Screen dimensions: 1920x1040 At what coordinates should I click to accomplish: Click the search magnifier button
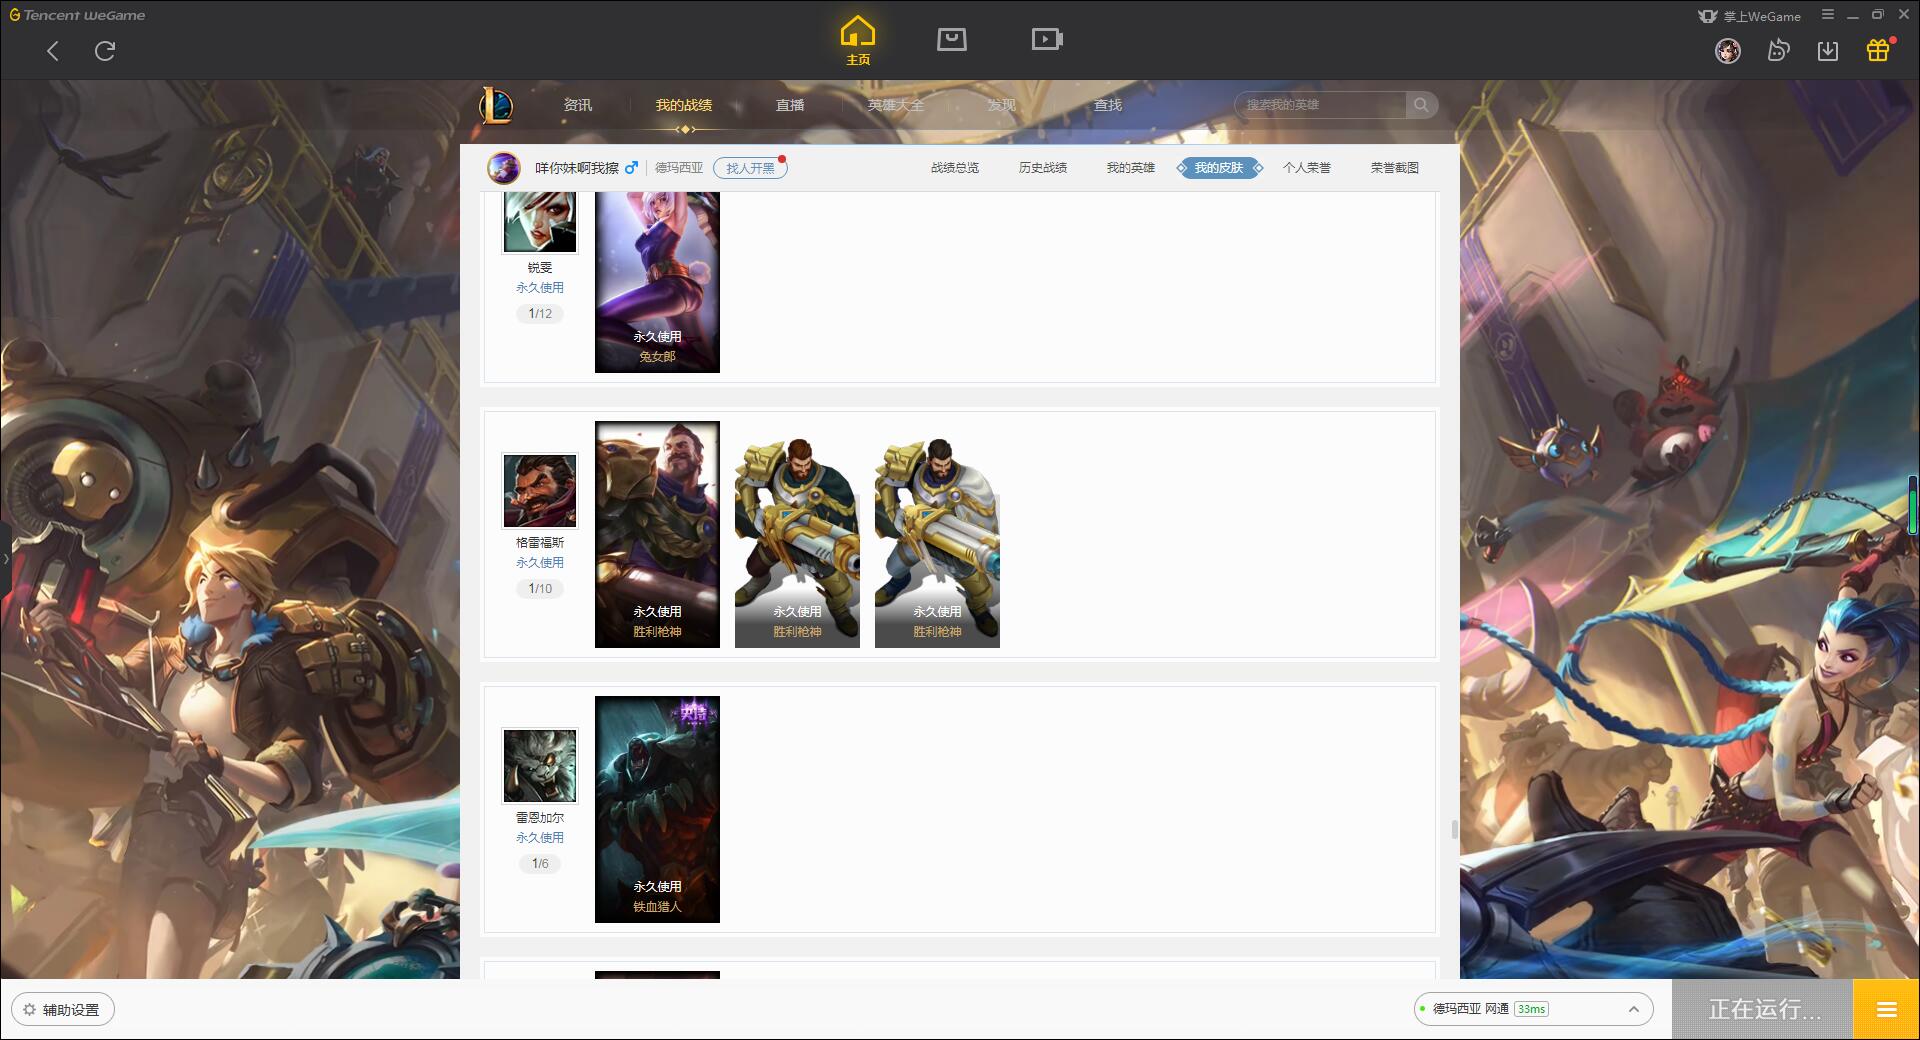tap(1421, 105)
